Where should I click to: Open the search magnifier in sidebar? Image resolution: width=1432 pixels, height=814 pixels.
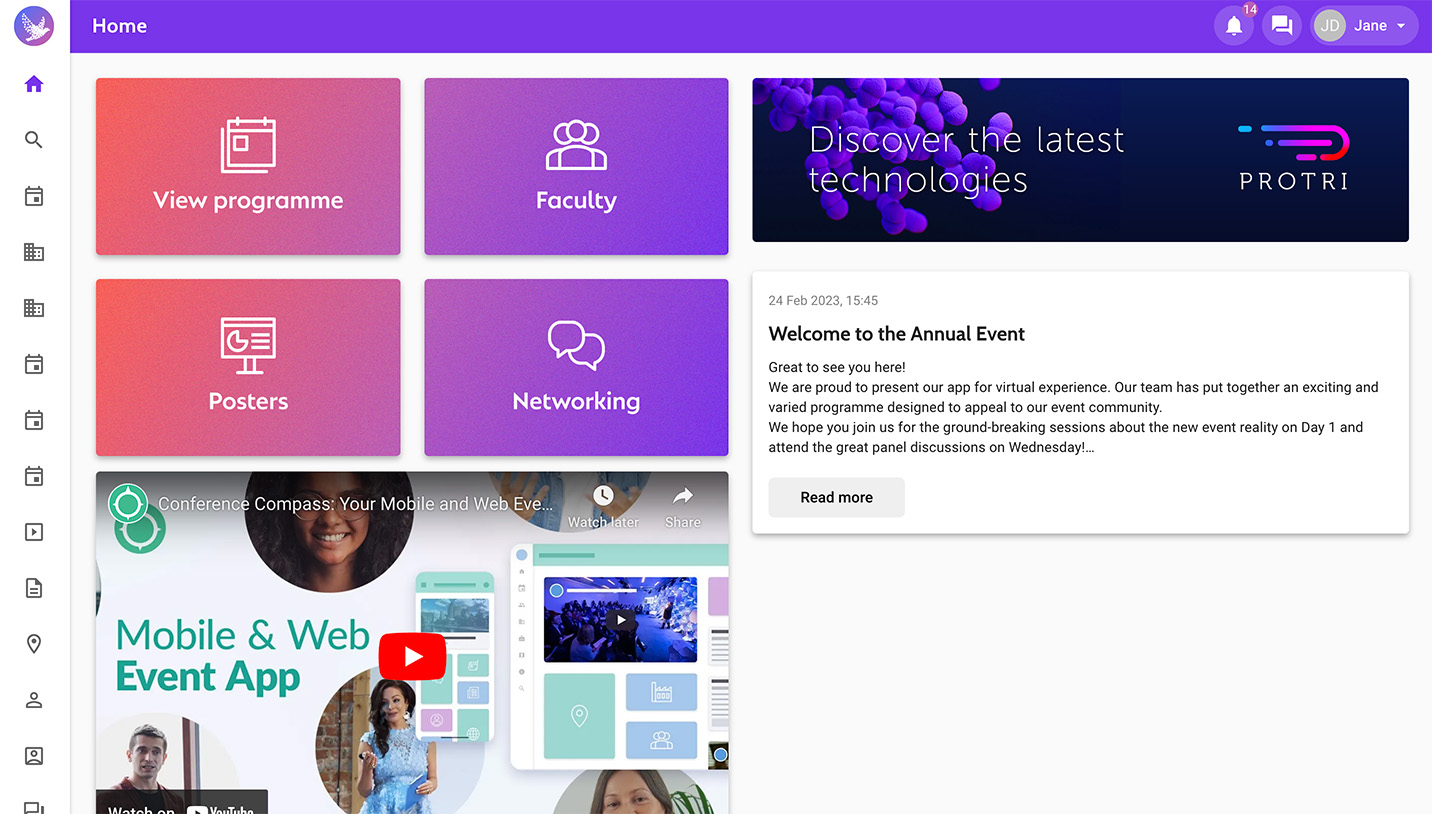tap(34, 140)
